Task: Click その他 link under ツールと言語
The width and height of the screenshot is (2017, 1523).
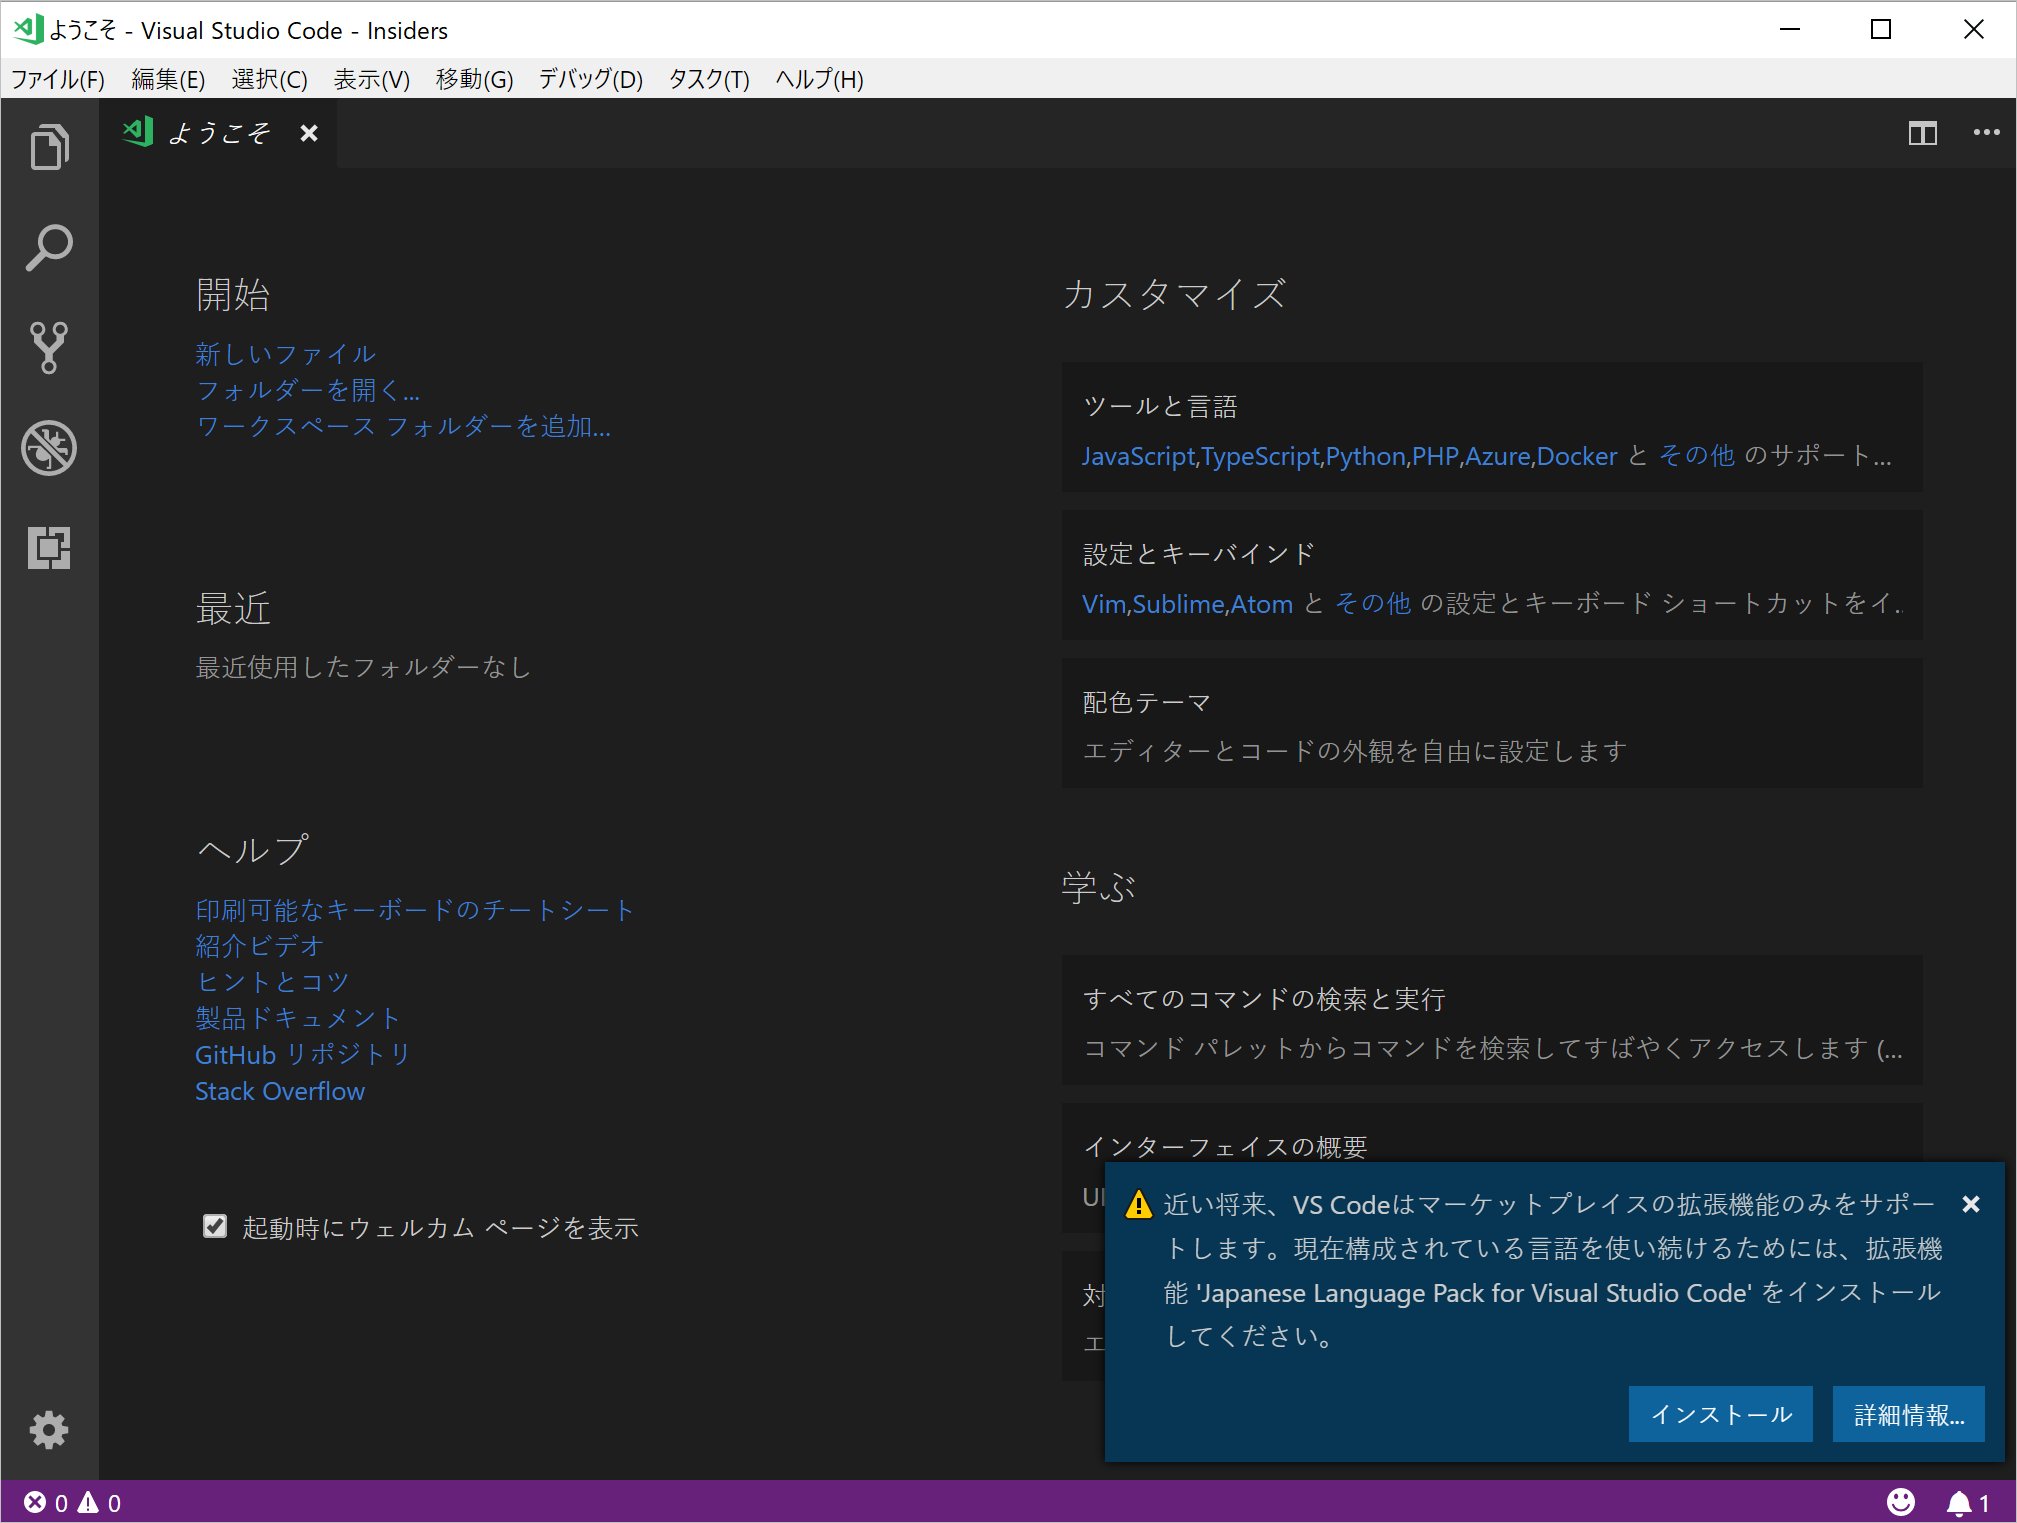Action: coord(1697,456)
